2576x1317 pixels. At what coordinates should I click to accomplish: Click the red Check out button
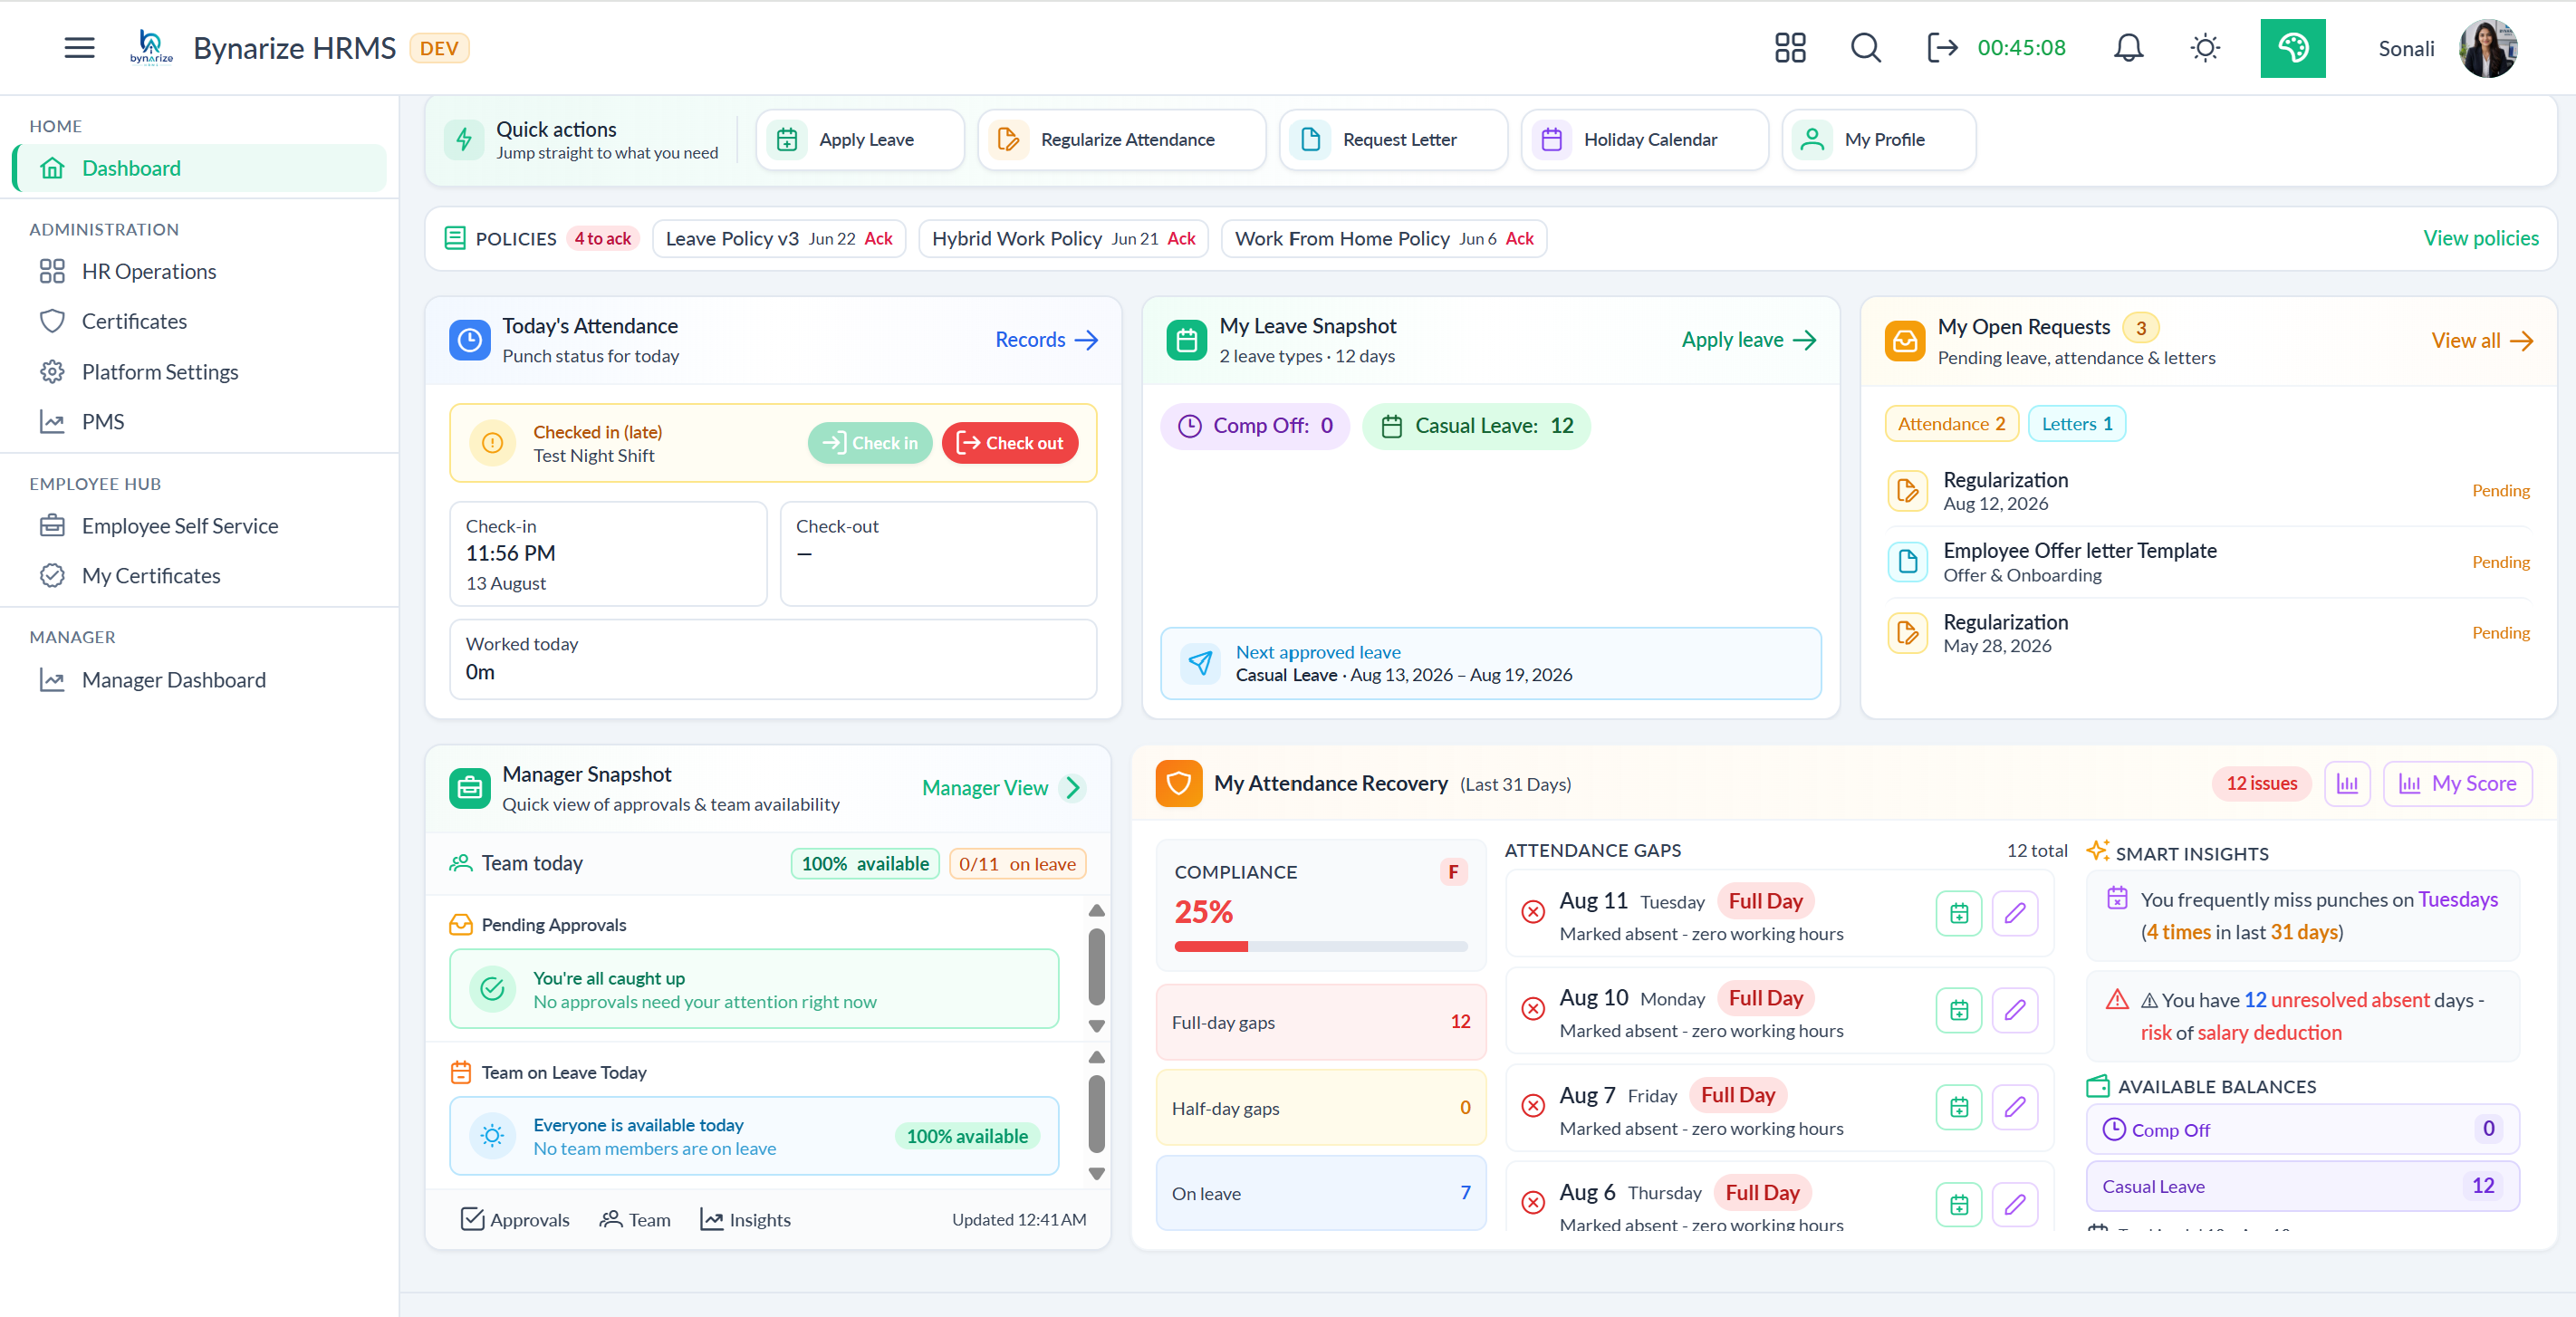[1009, 442]
